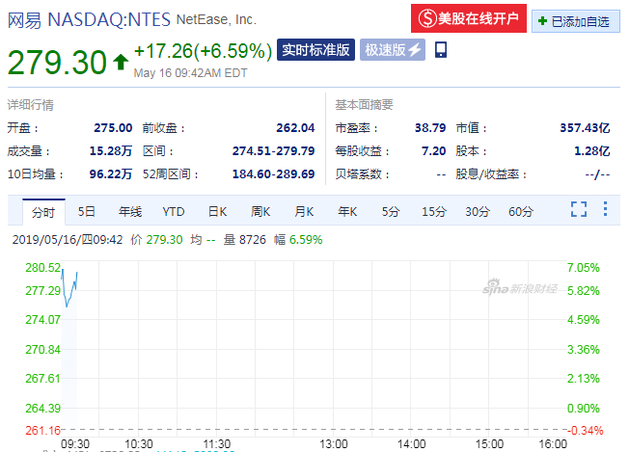This screenshot has height=452, width=630.
Task: Click the 280.52 price axis label
Action: pyautogui.click(x=43, y=268)
